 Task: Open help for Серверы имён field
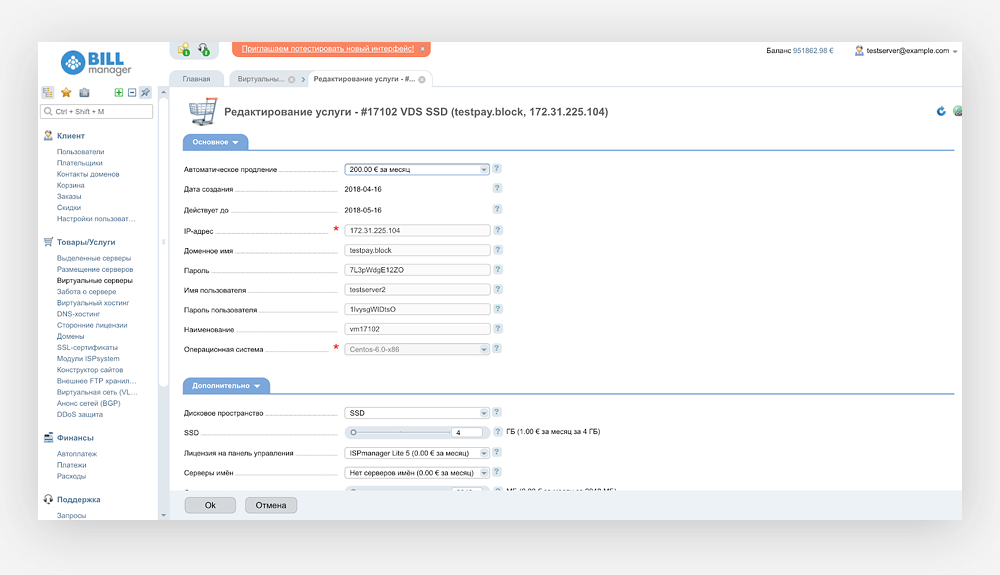[497, 472]
